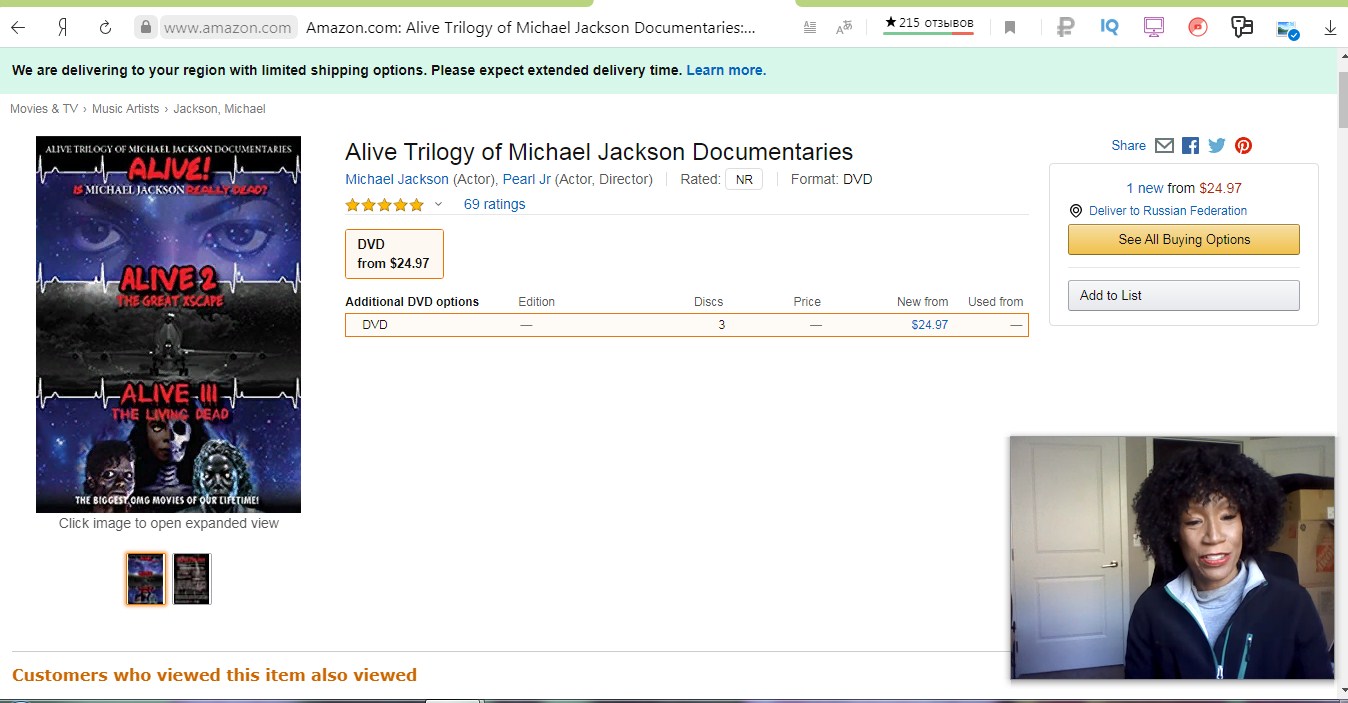This screenshot has height=703, width=1348.
Task: Click the Add to List button
Action: click(1183, 295)
